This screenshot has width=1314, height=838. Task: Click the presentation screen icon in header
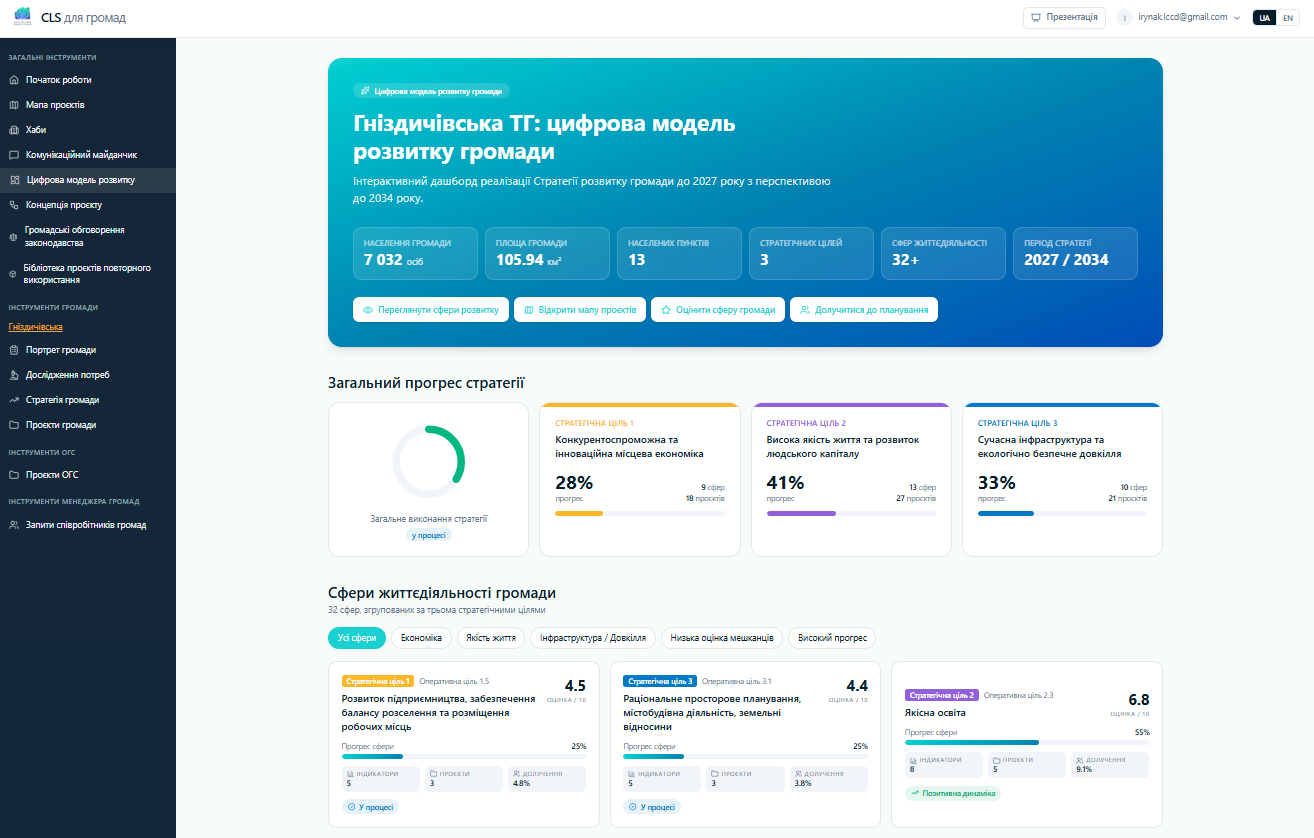tap(1036, 17)
